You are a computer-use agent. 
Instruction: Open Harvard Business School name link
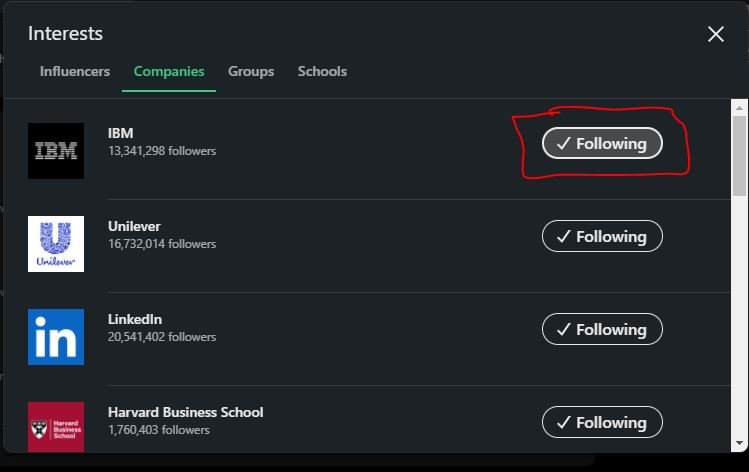point(185,412)
